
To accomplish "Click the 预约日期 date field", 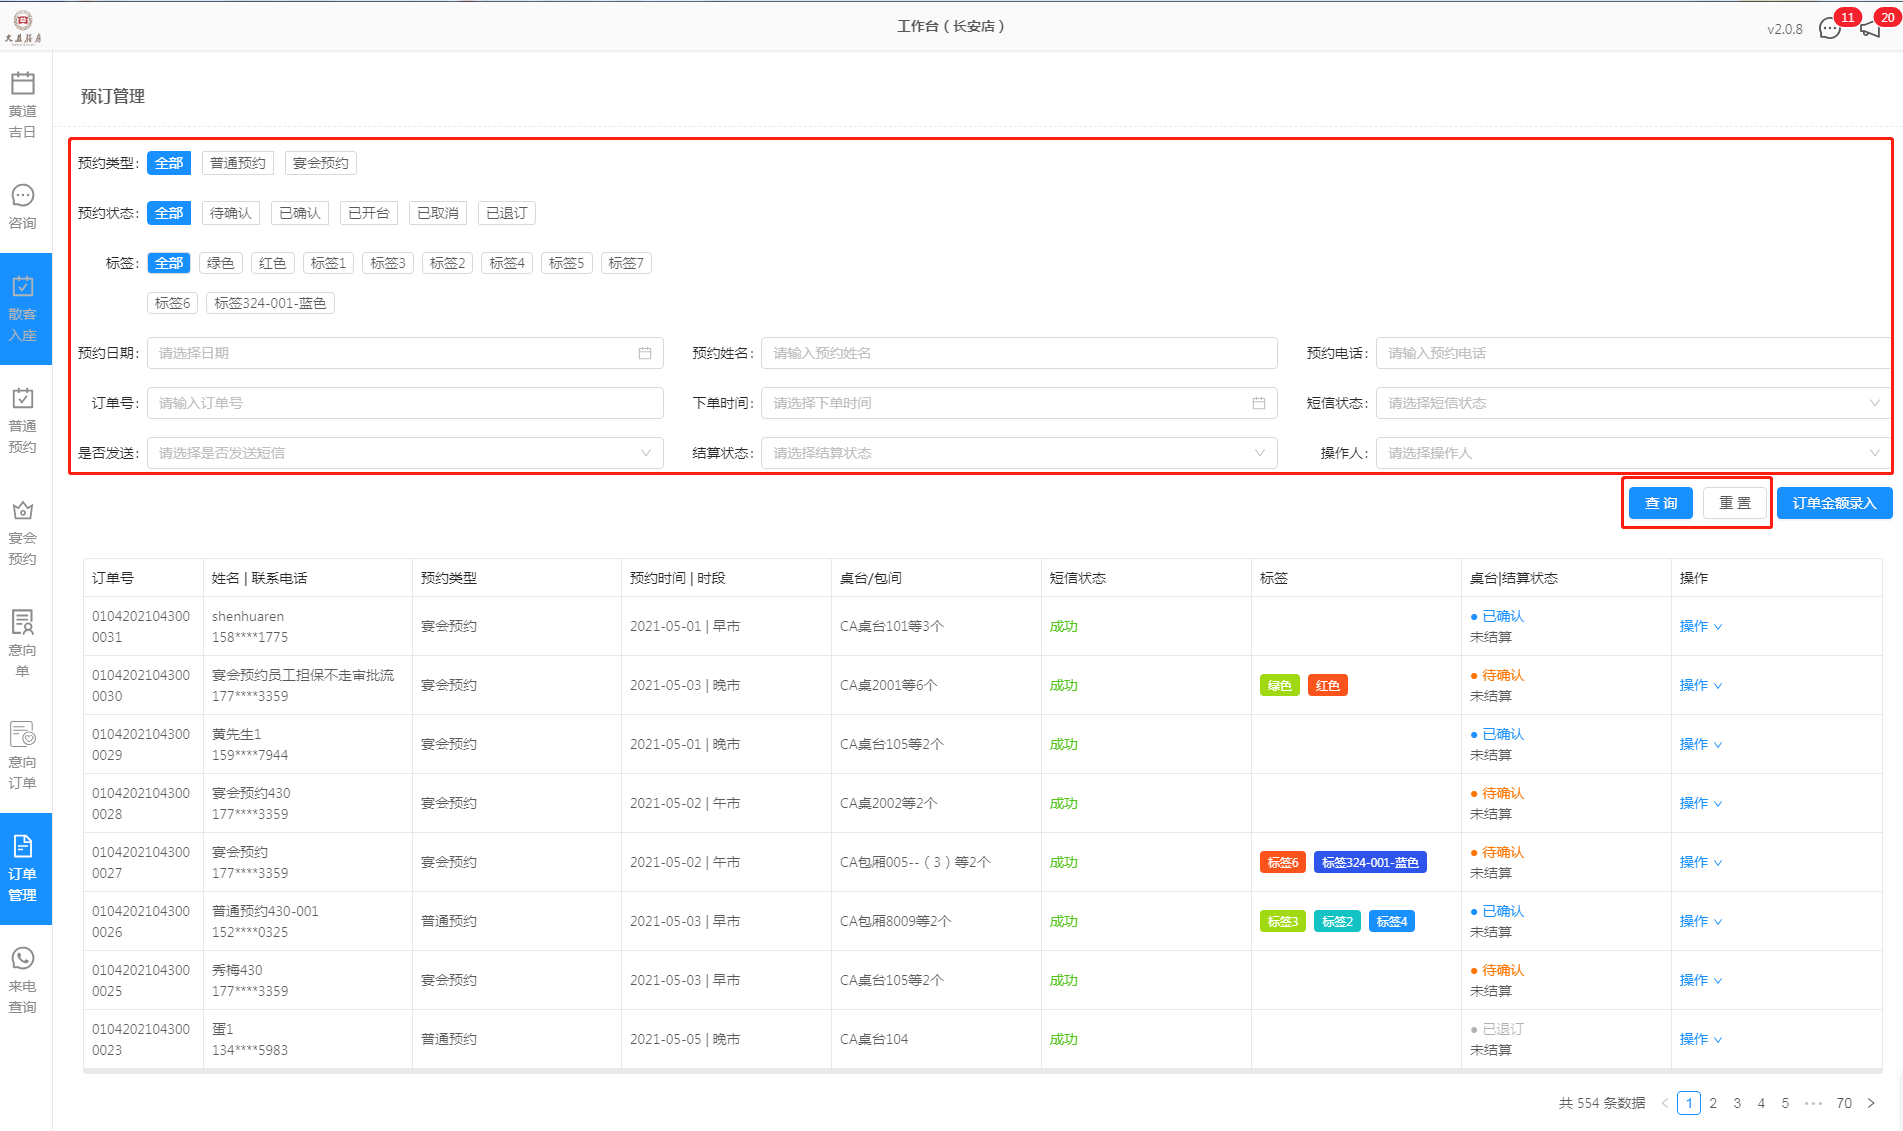I will 405,353.
